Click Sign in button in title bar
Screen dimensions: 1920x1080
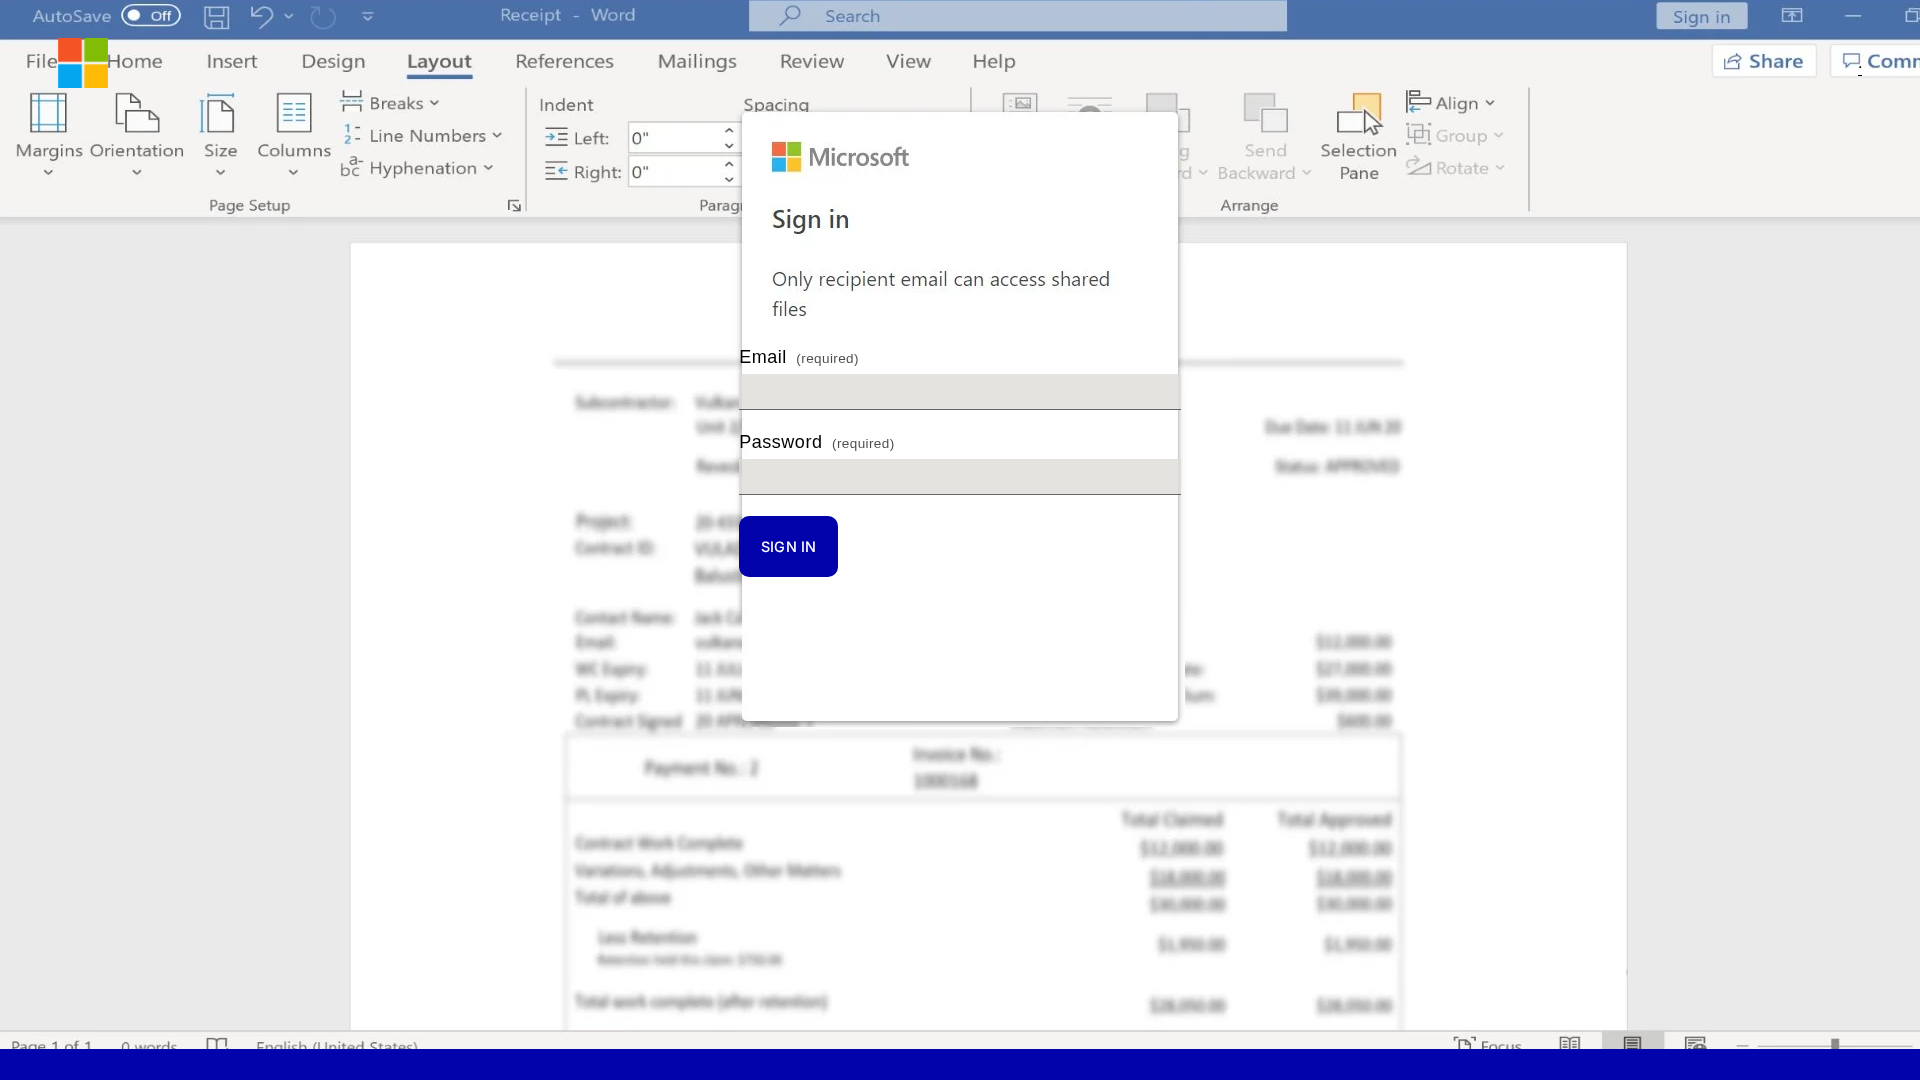click(x=1701, y=16)
